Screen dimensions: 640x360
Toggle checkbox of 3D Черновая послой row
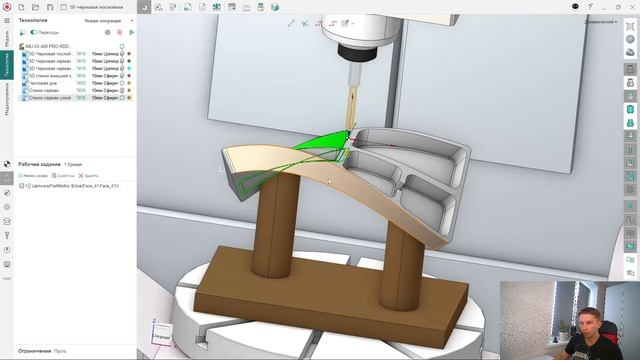122,54
